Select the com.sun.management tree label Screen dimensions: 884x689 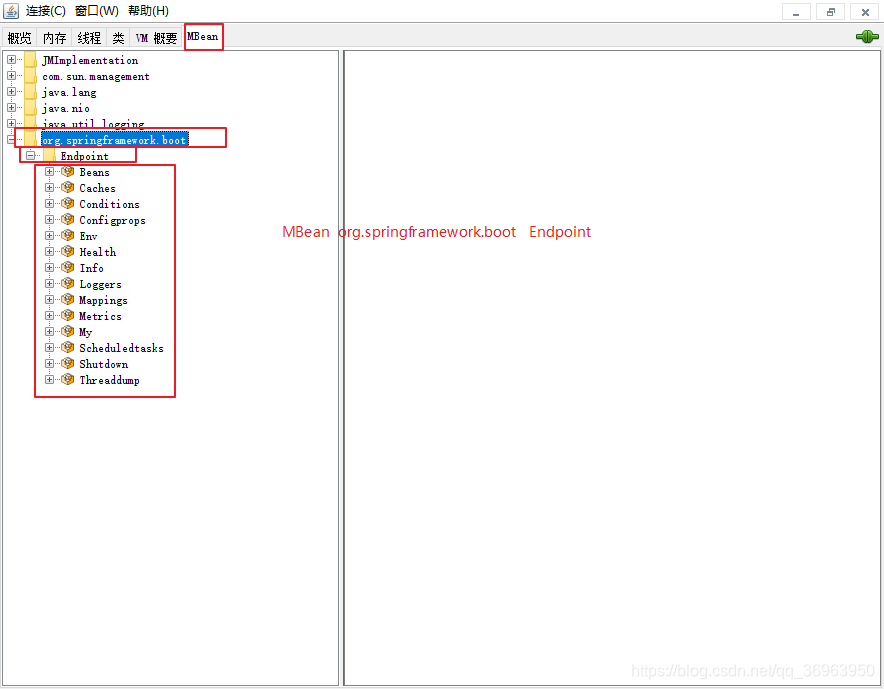[x=96, y=76]
